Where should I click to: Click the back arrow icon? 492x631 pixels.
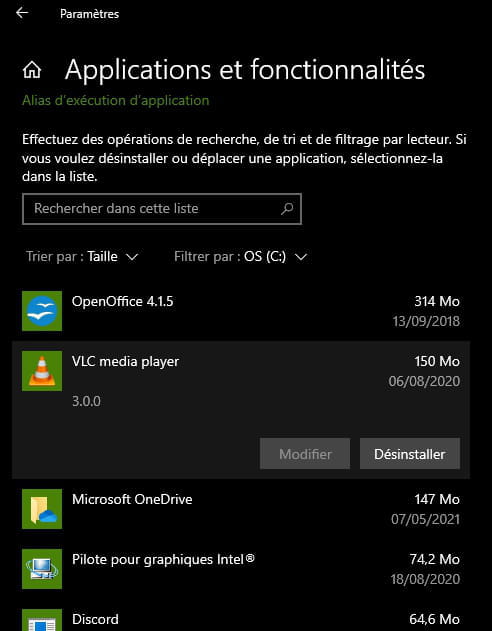22,13
